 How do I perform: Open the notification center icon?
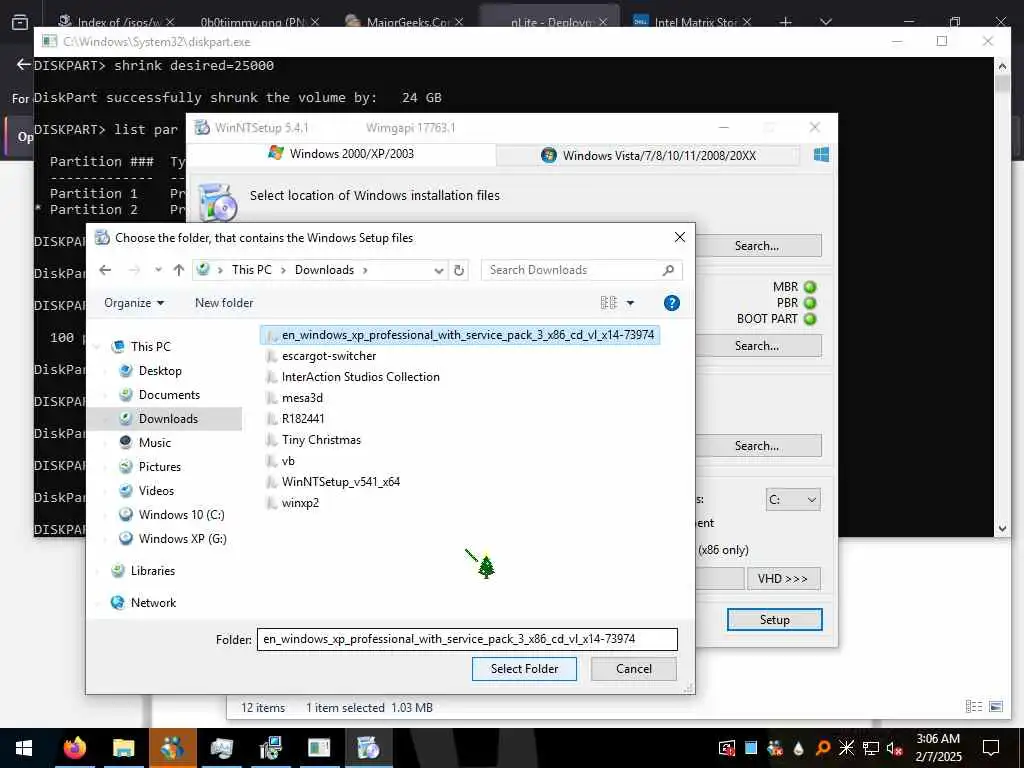pos(991,748)
